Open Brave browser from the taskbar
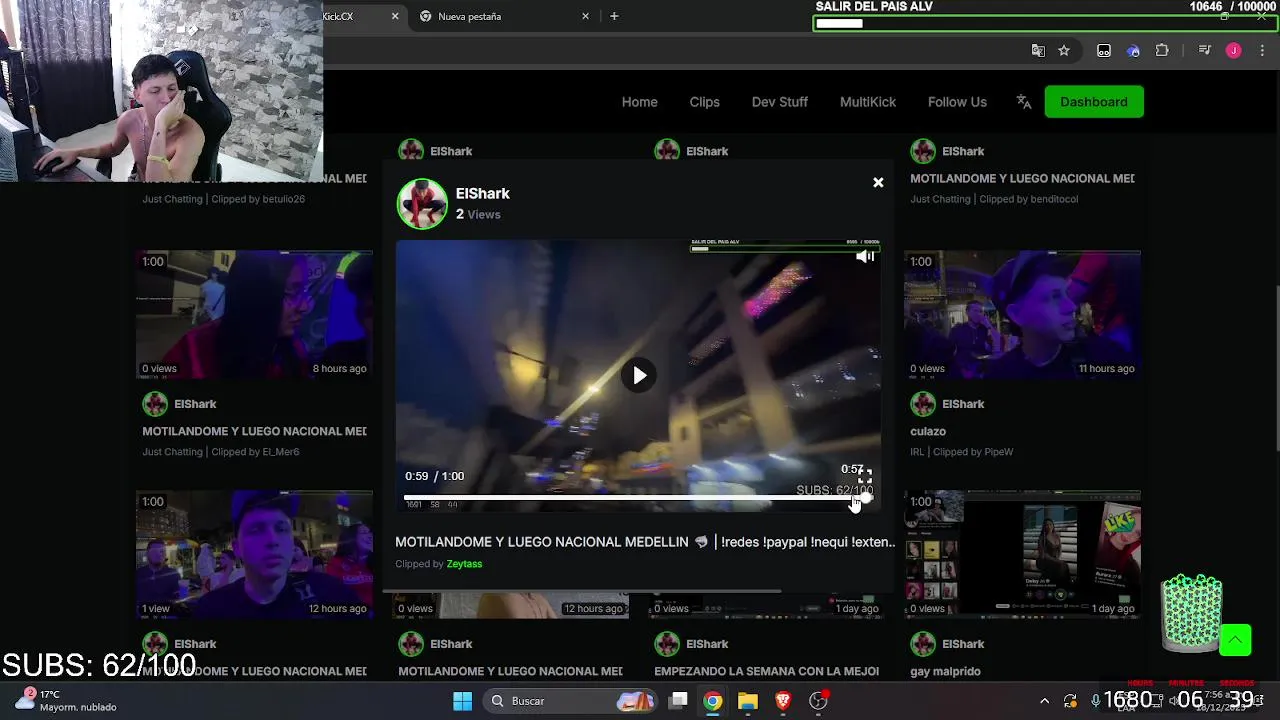The image size is (1280, 720). click(783, 701)
